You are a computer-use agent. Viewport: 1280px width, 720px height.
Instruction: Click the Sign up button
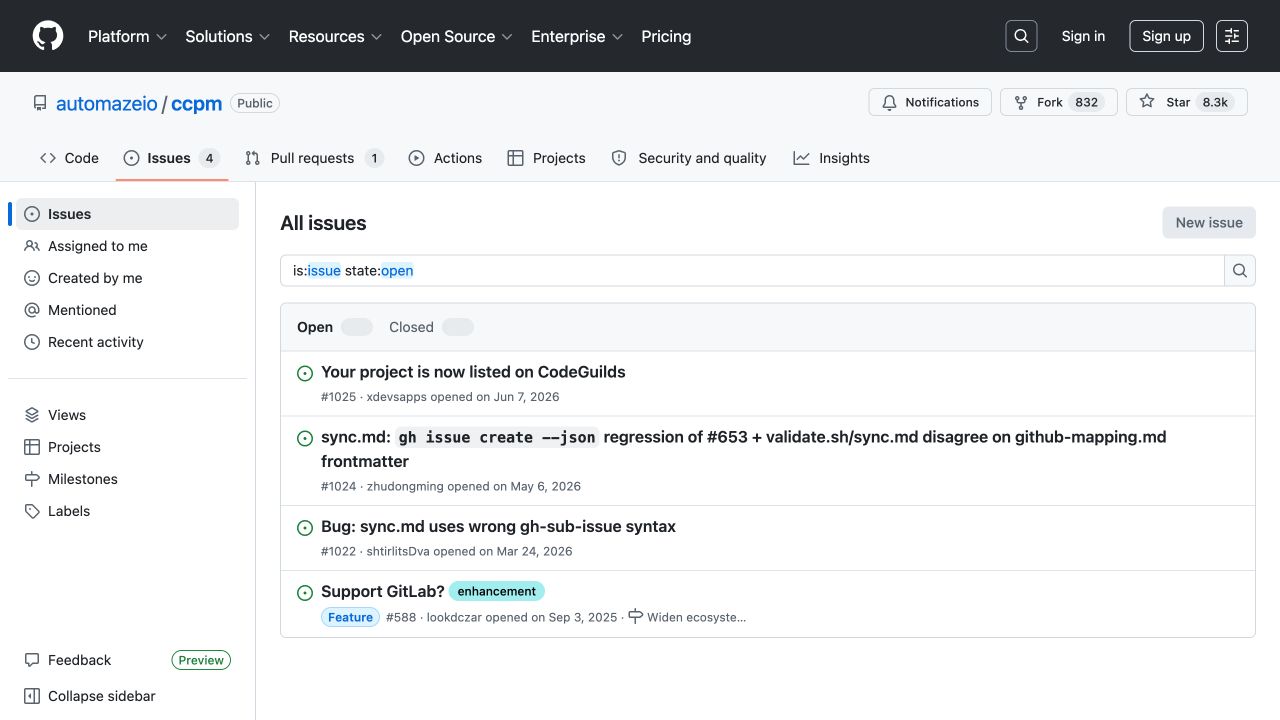[x=1166, y=36]
